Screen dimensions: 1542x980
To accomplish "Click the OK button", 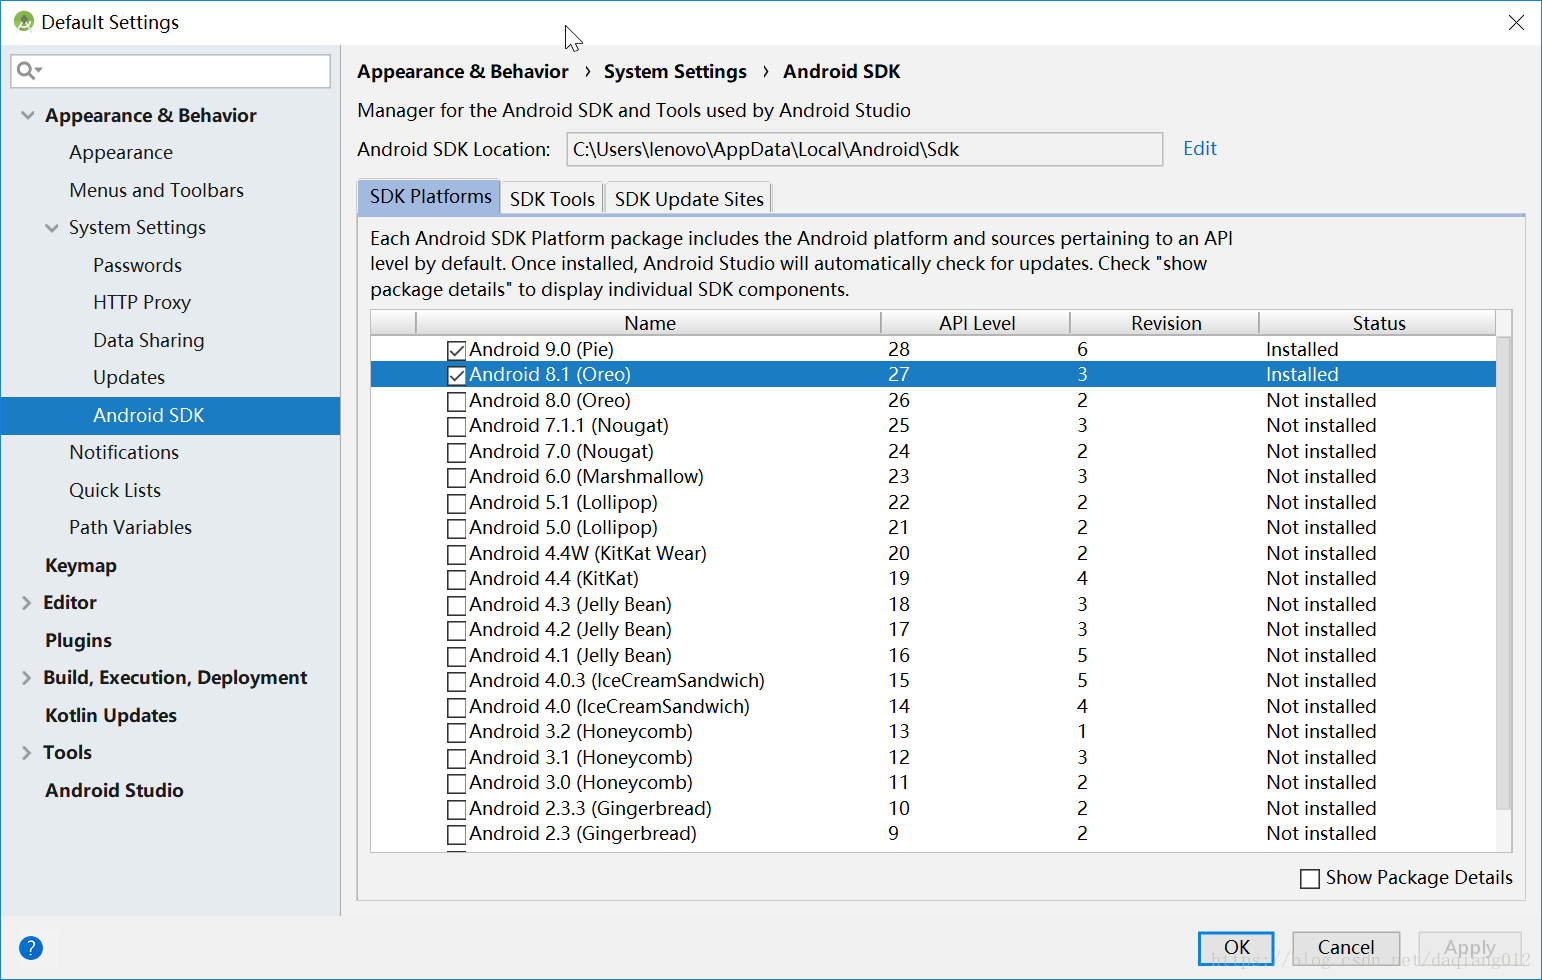I will pos(1236,947).
